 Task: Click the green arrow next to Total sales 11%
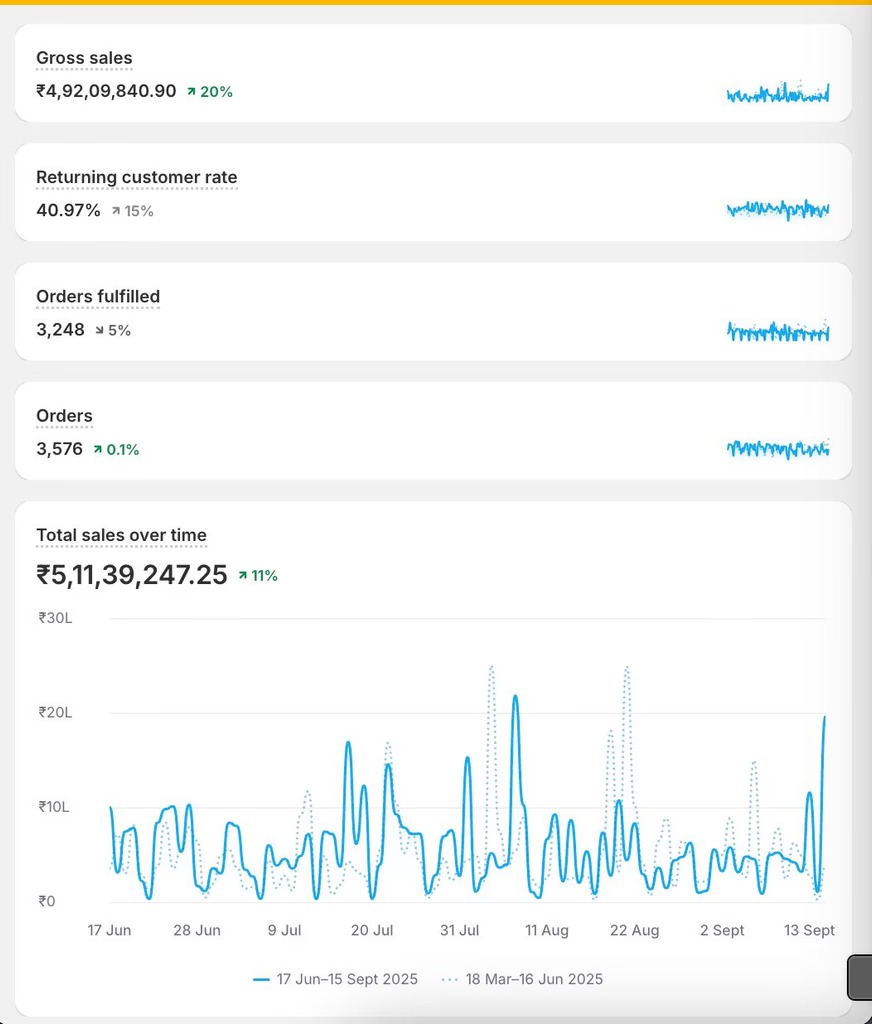coord(243,576)
